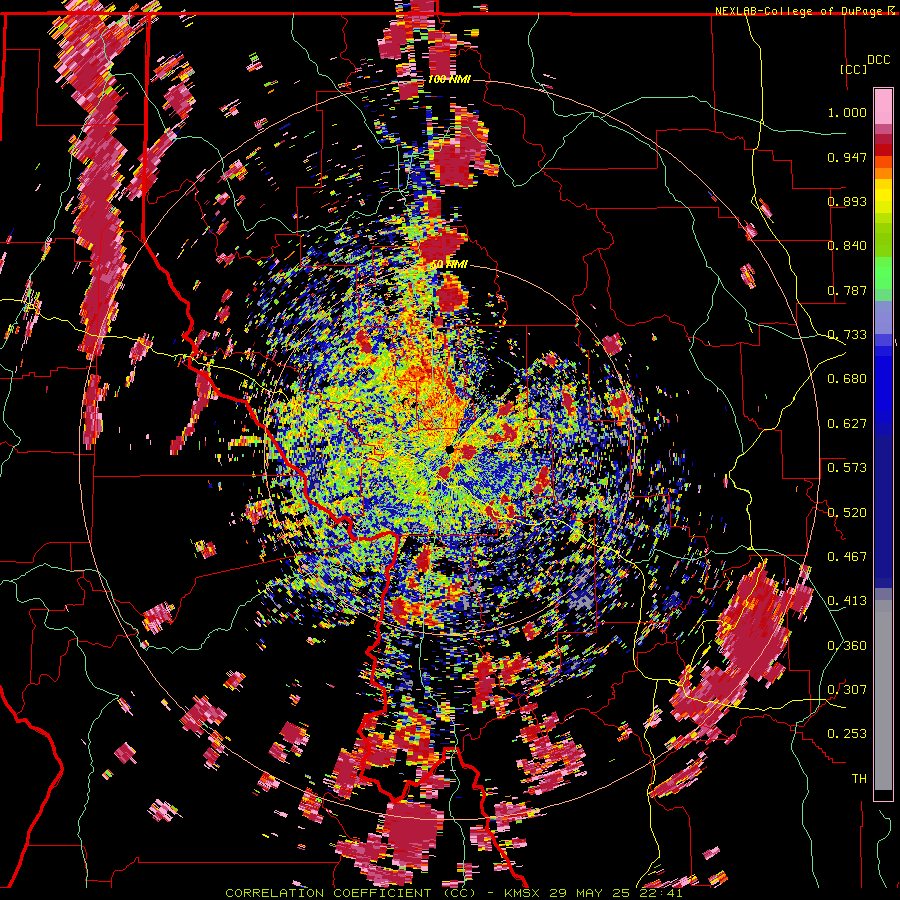Select the 0.413 legend value
This screenshot has height=900, width=900.
coord(847,601)
